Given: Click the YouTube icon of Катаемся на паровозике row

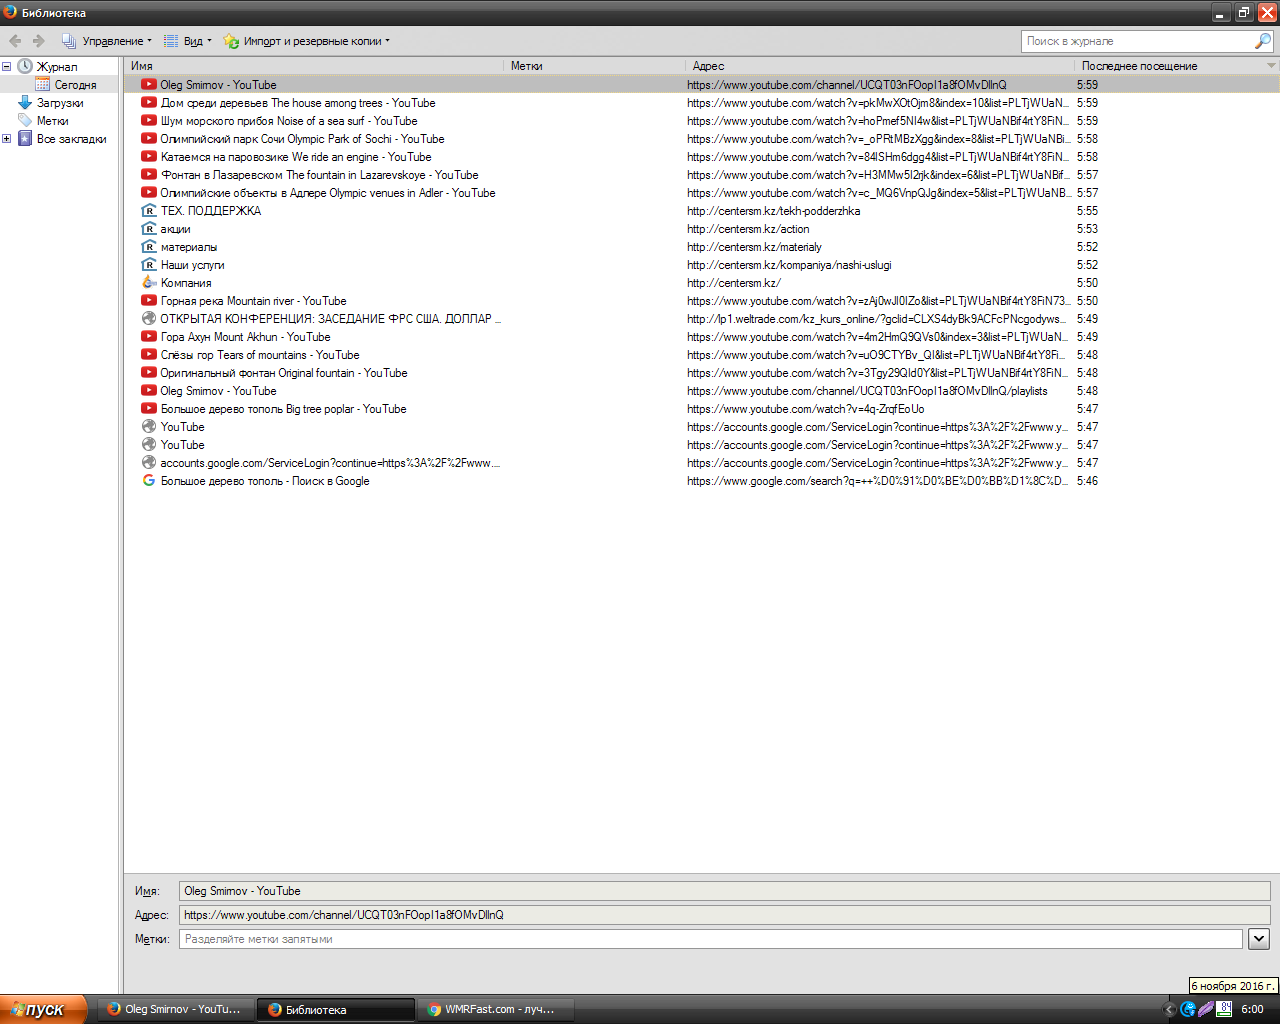Looking at the screenshot, I should tap(149, 157).
